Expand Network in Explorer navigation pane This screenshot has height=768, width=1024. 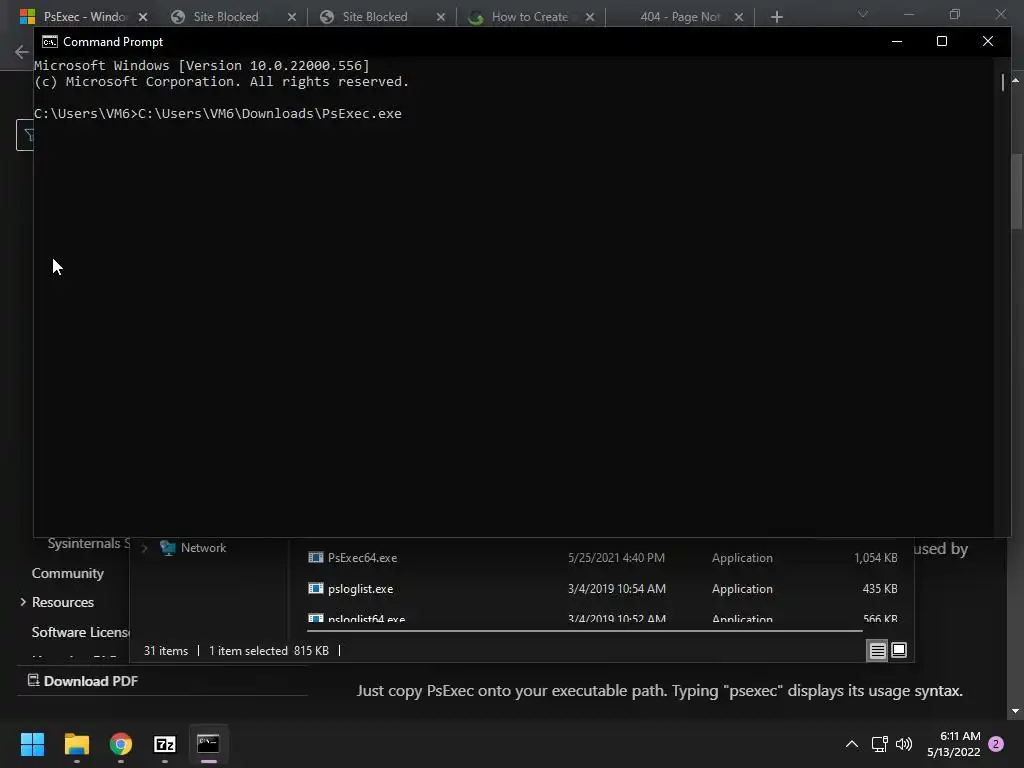145,548
